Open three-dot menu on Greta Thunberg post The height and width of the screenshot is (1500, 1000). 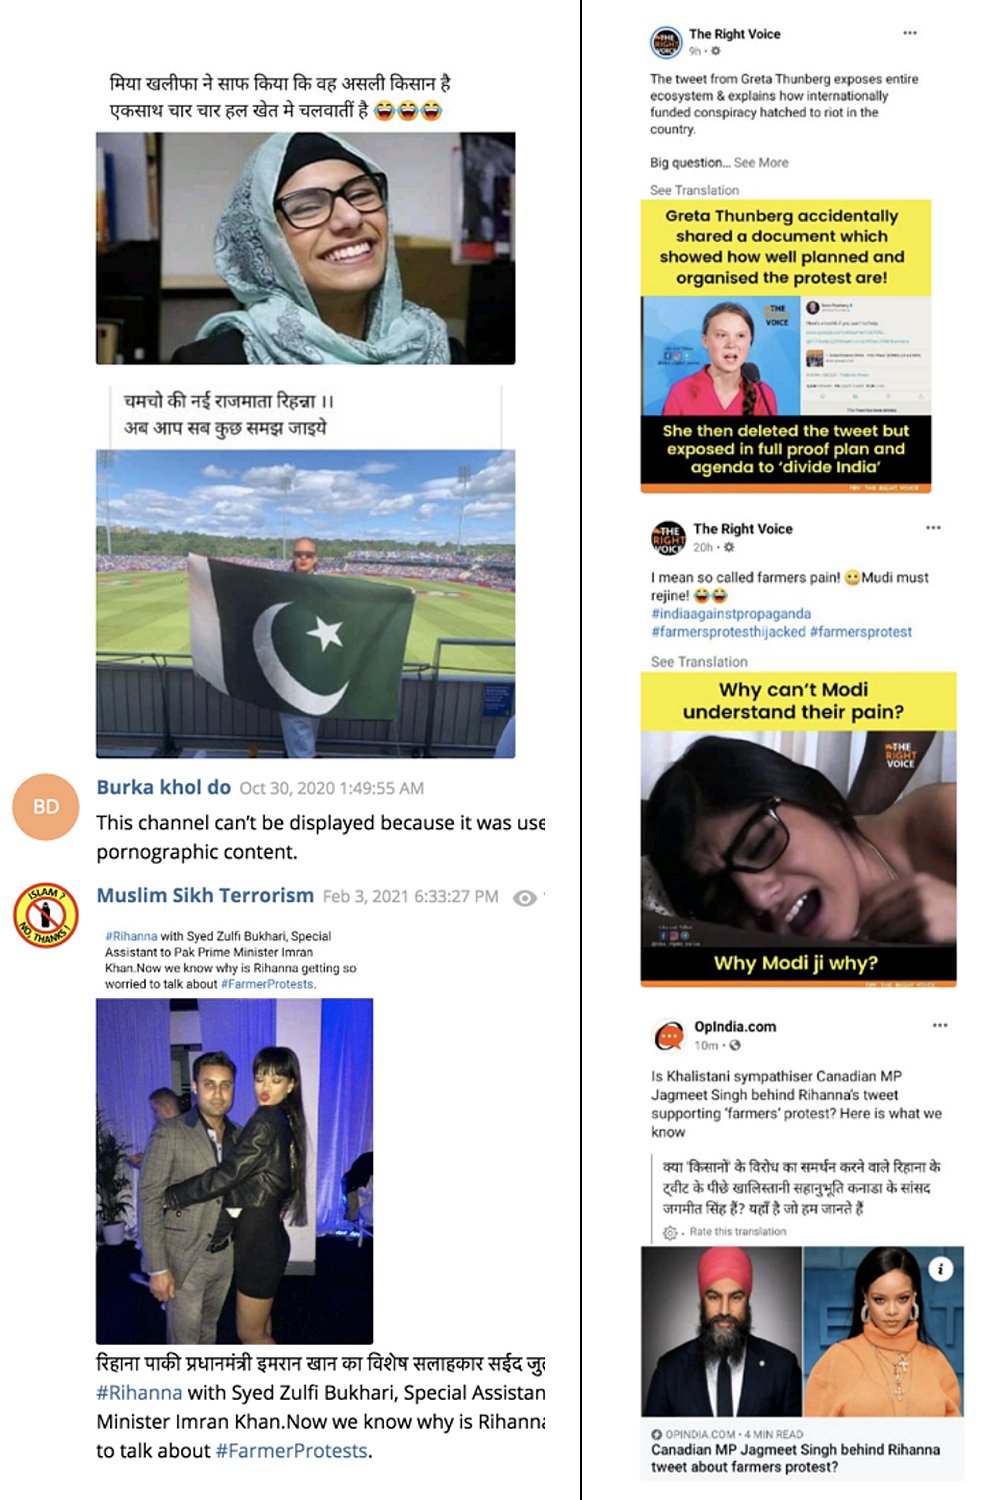point(910,33)
